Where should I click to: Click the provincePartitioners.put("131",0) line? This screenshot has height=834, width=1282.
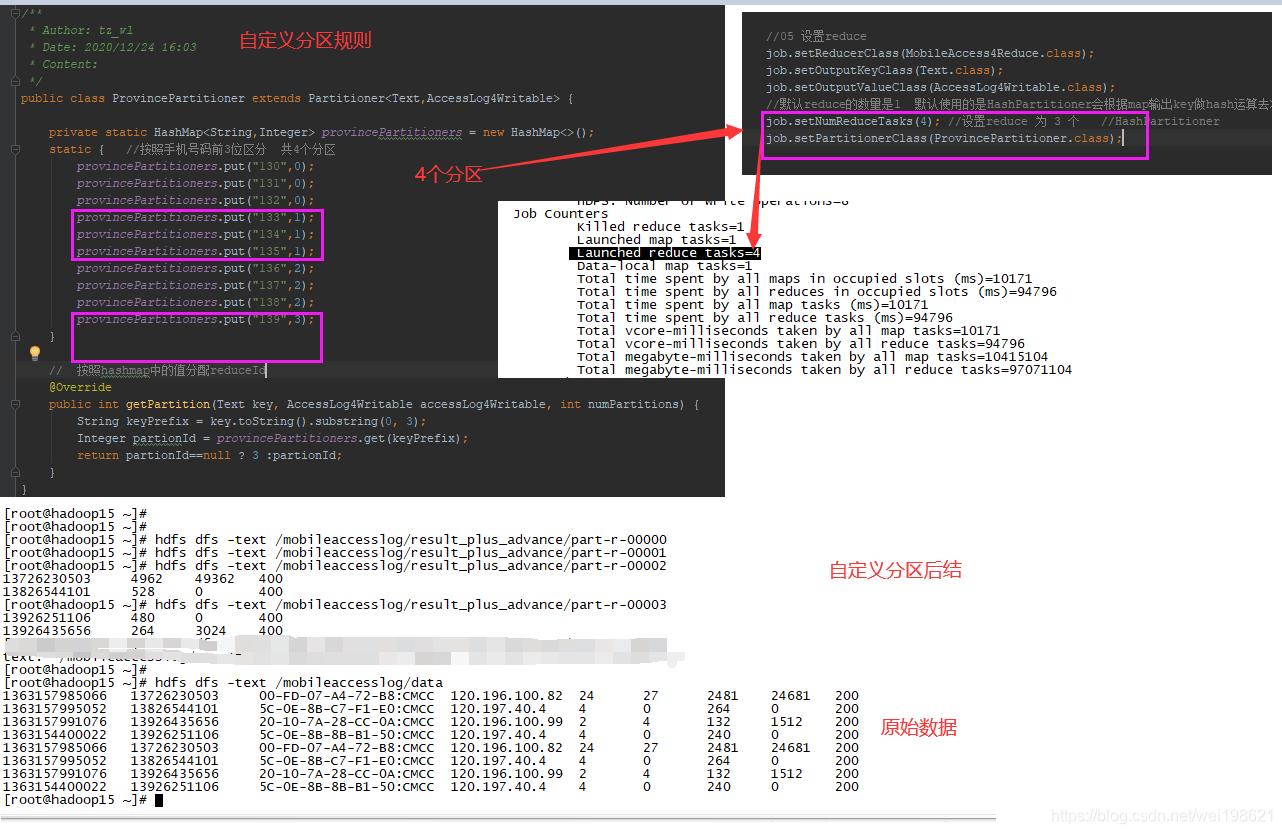196,183
